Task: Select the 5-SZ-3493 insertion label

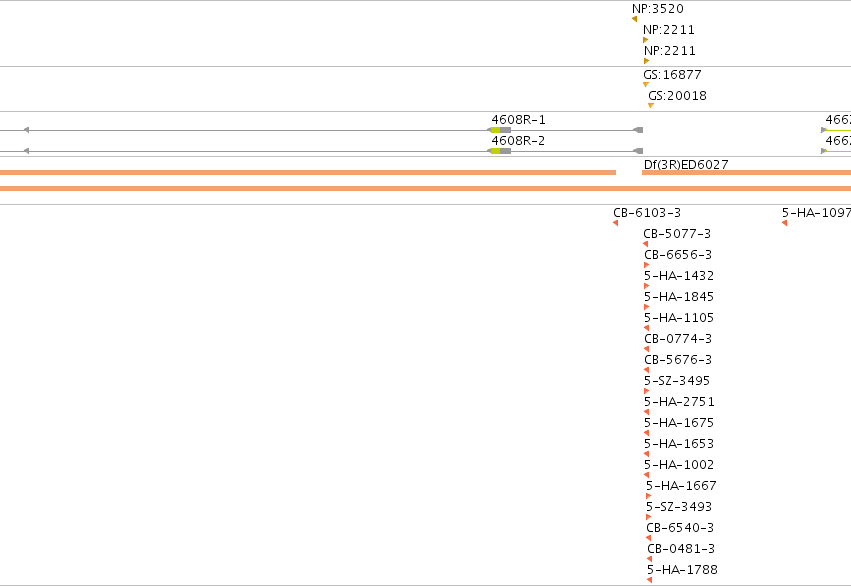Action: click(679, 507)
